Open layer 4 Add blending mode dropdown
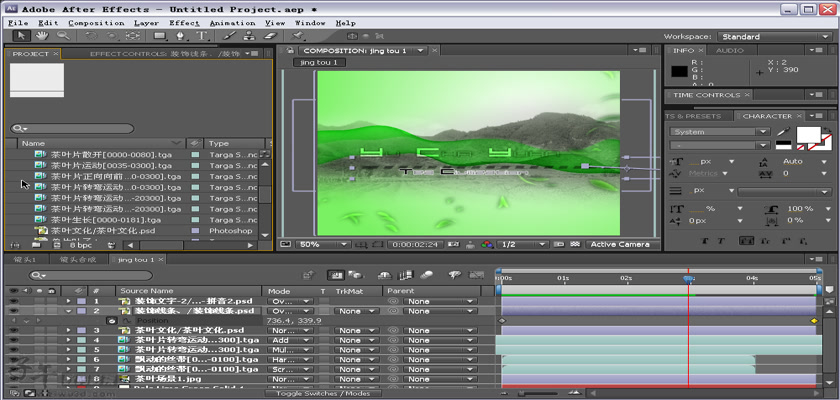 coord(290,340)
